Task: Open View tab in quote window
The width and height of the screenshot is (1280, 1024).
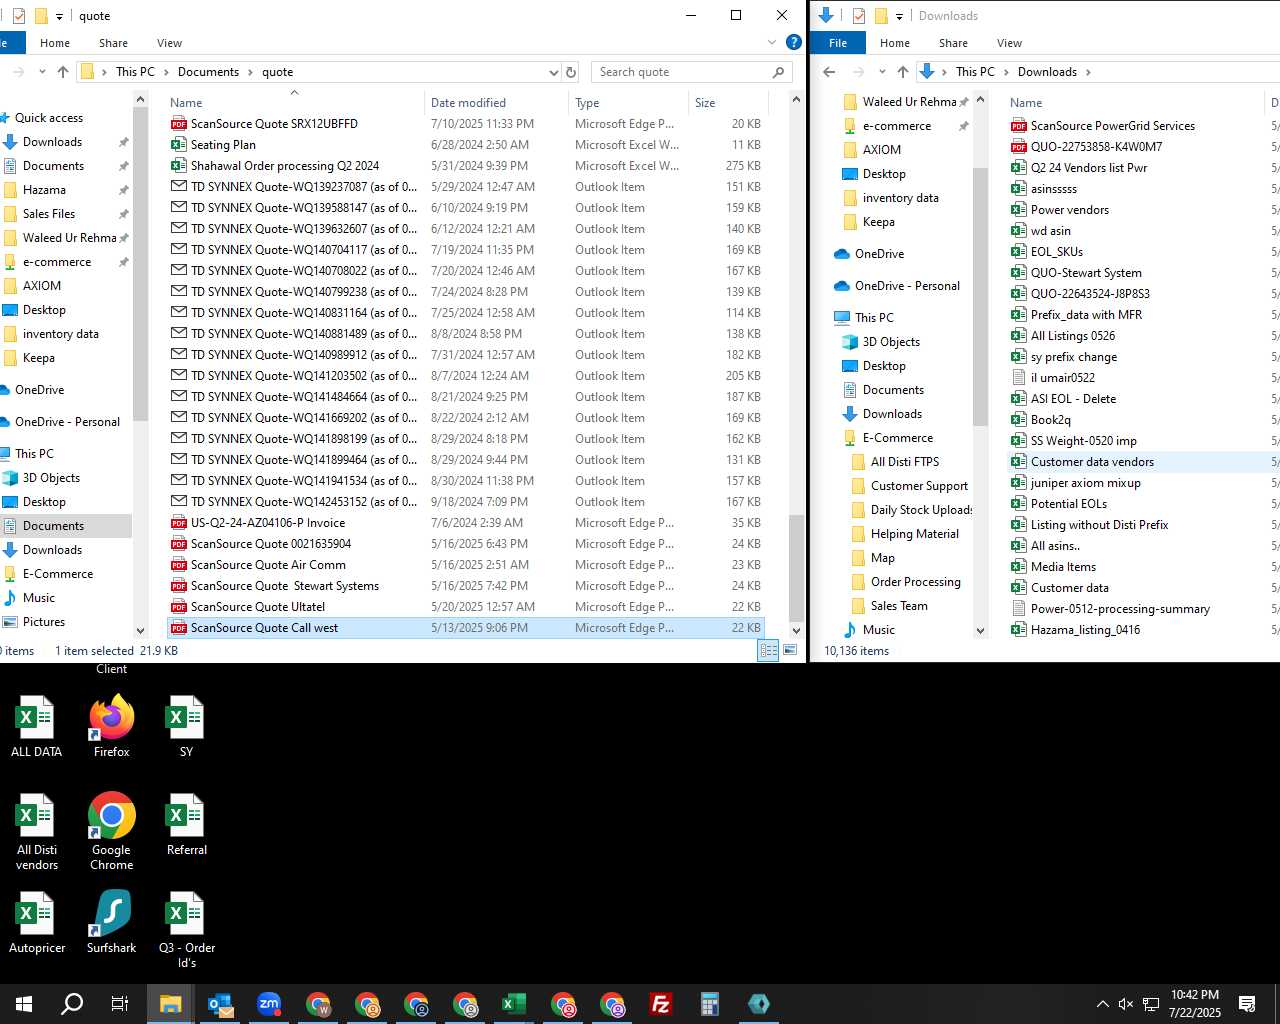Action: click(169, 43)
